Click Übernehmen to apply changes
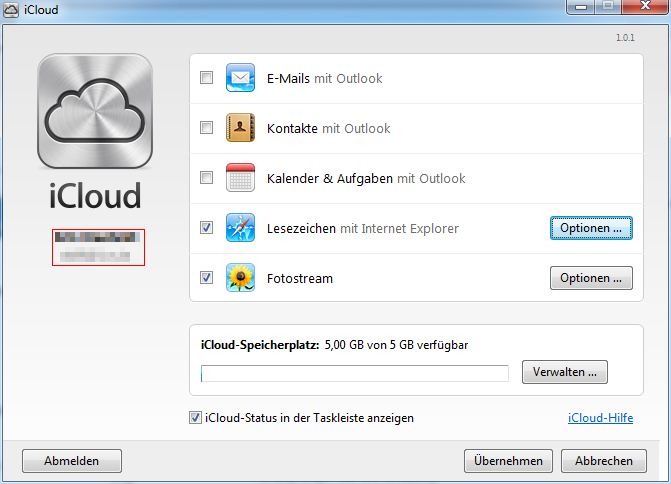 click(x=508, y=461)
